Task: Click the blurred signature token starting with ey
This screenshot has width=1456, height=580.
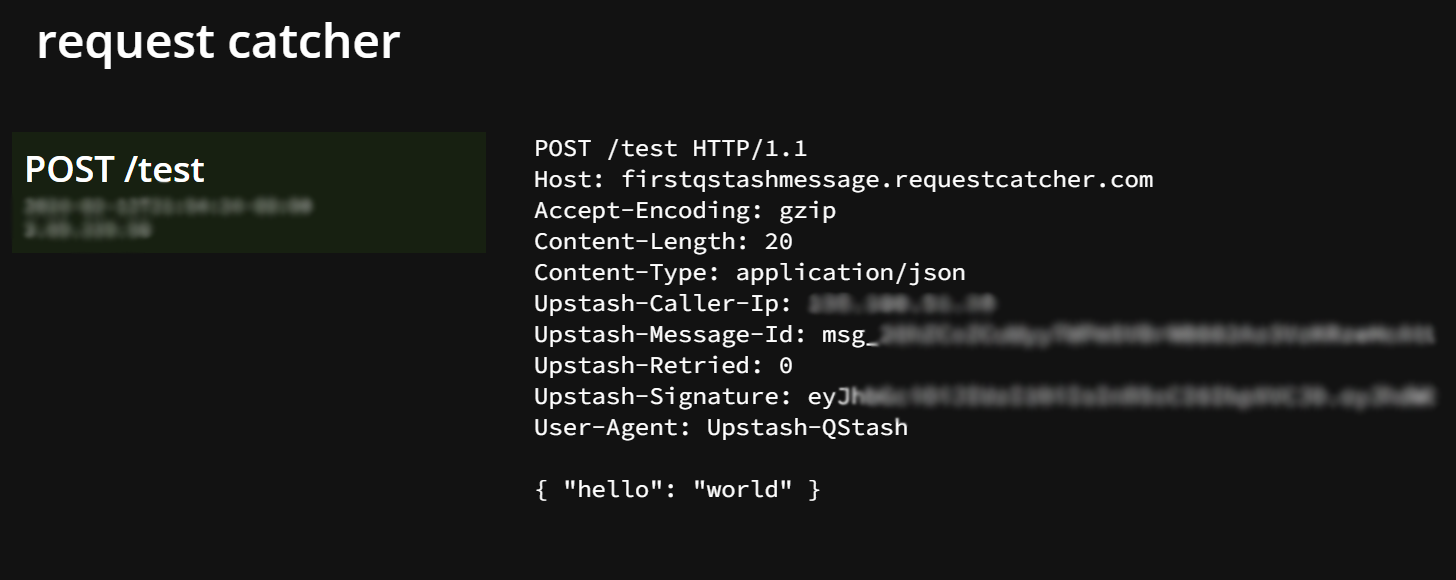Action: point(1123,396)
